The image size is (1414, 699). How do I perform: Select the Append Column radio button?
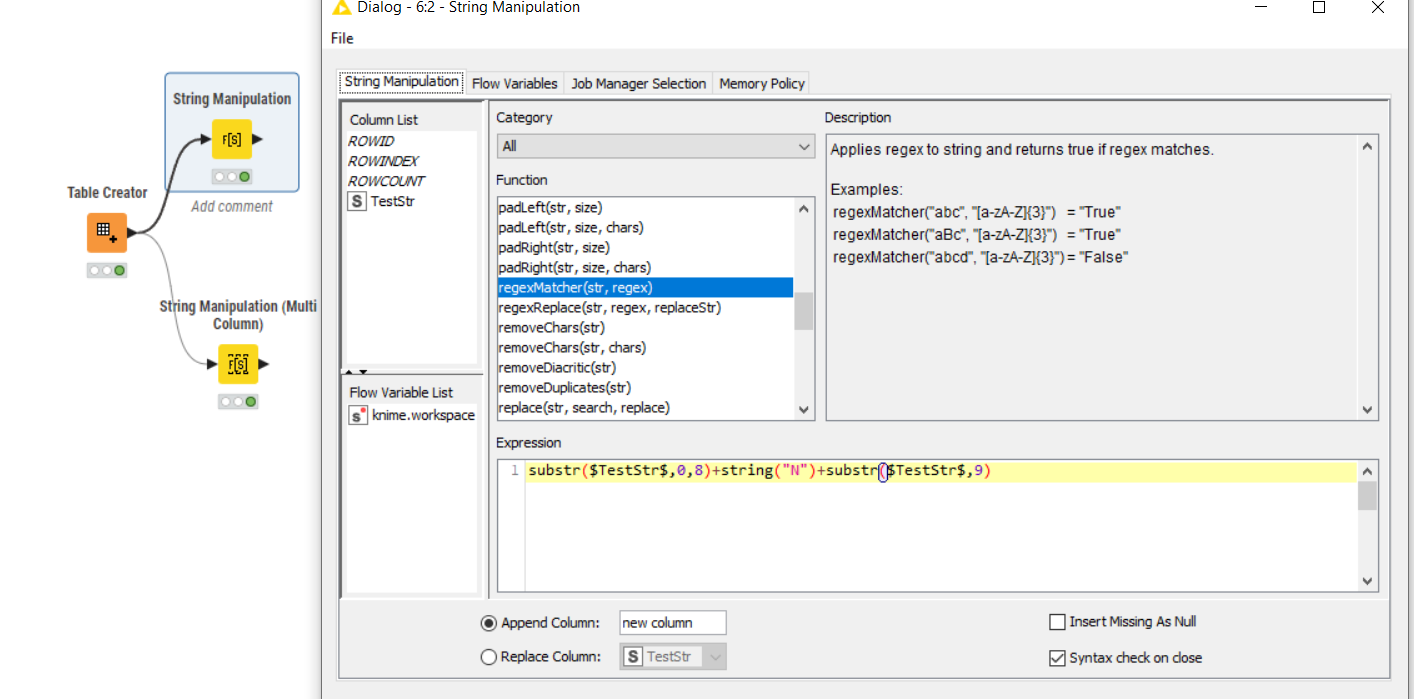489,623
